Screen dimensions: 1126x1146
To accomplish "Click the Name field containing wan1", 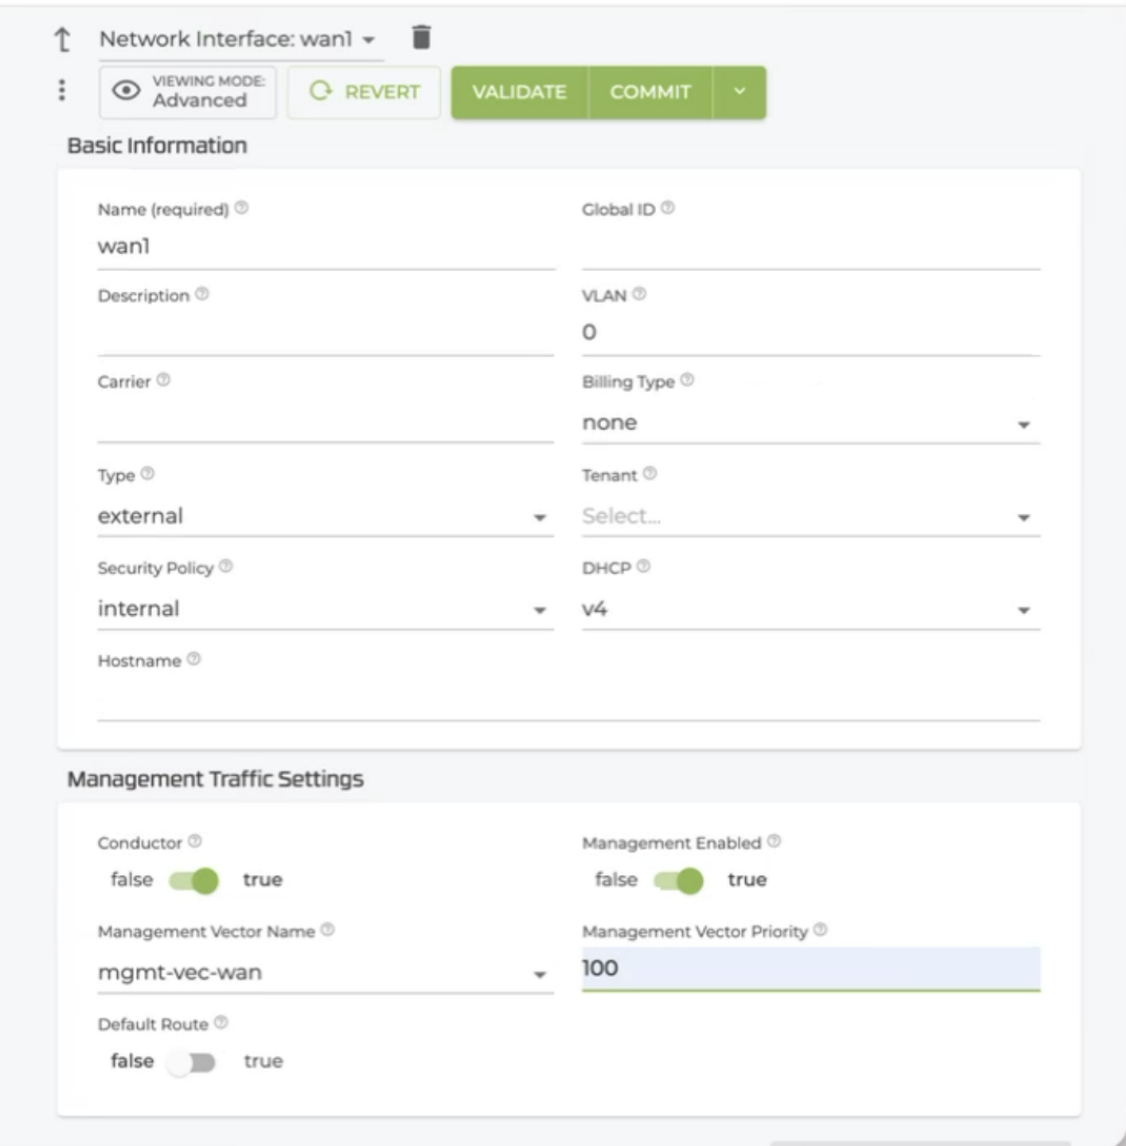I will (x=326, y=248).
